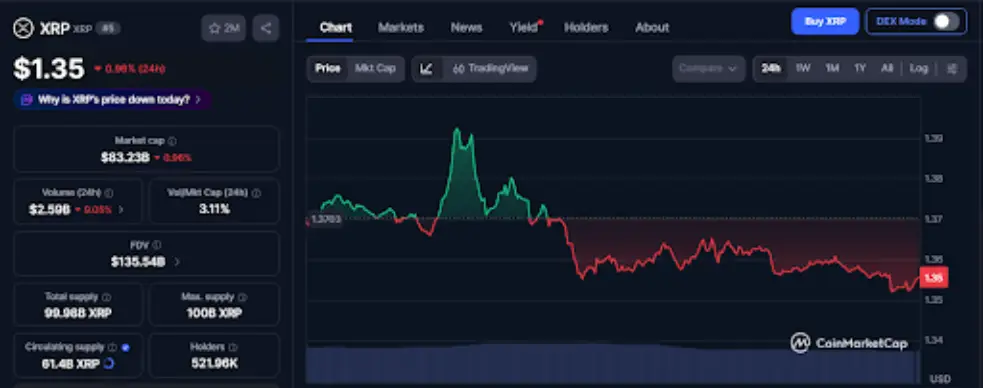Open the Markets tab

click(401, 28)
